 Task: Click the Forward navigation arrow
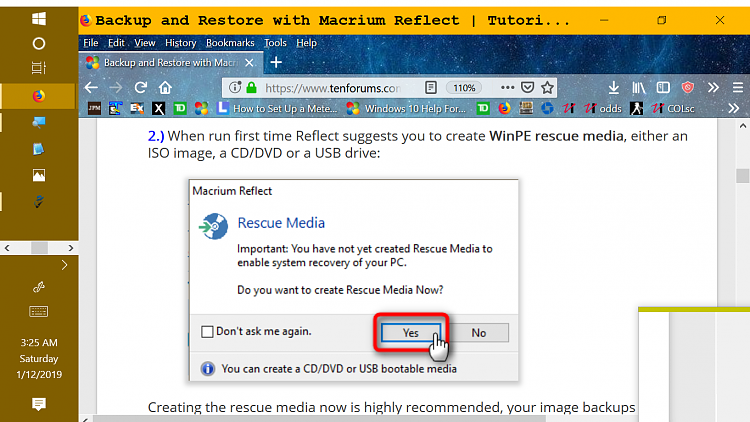pos(115,88)
